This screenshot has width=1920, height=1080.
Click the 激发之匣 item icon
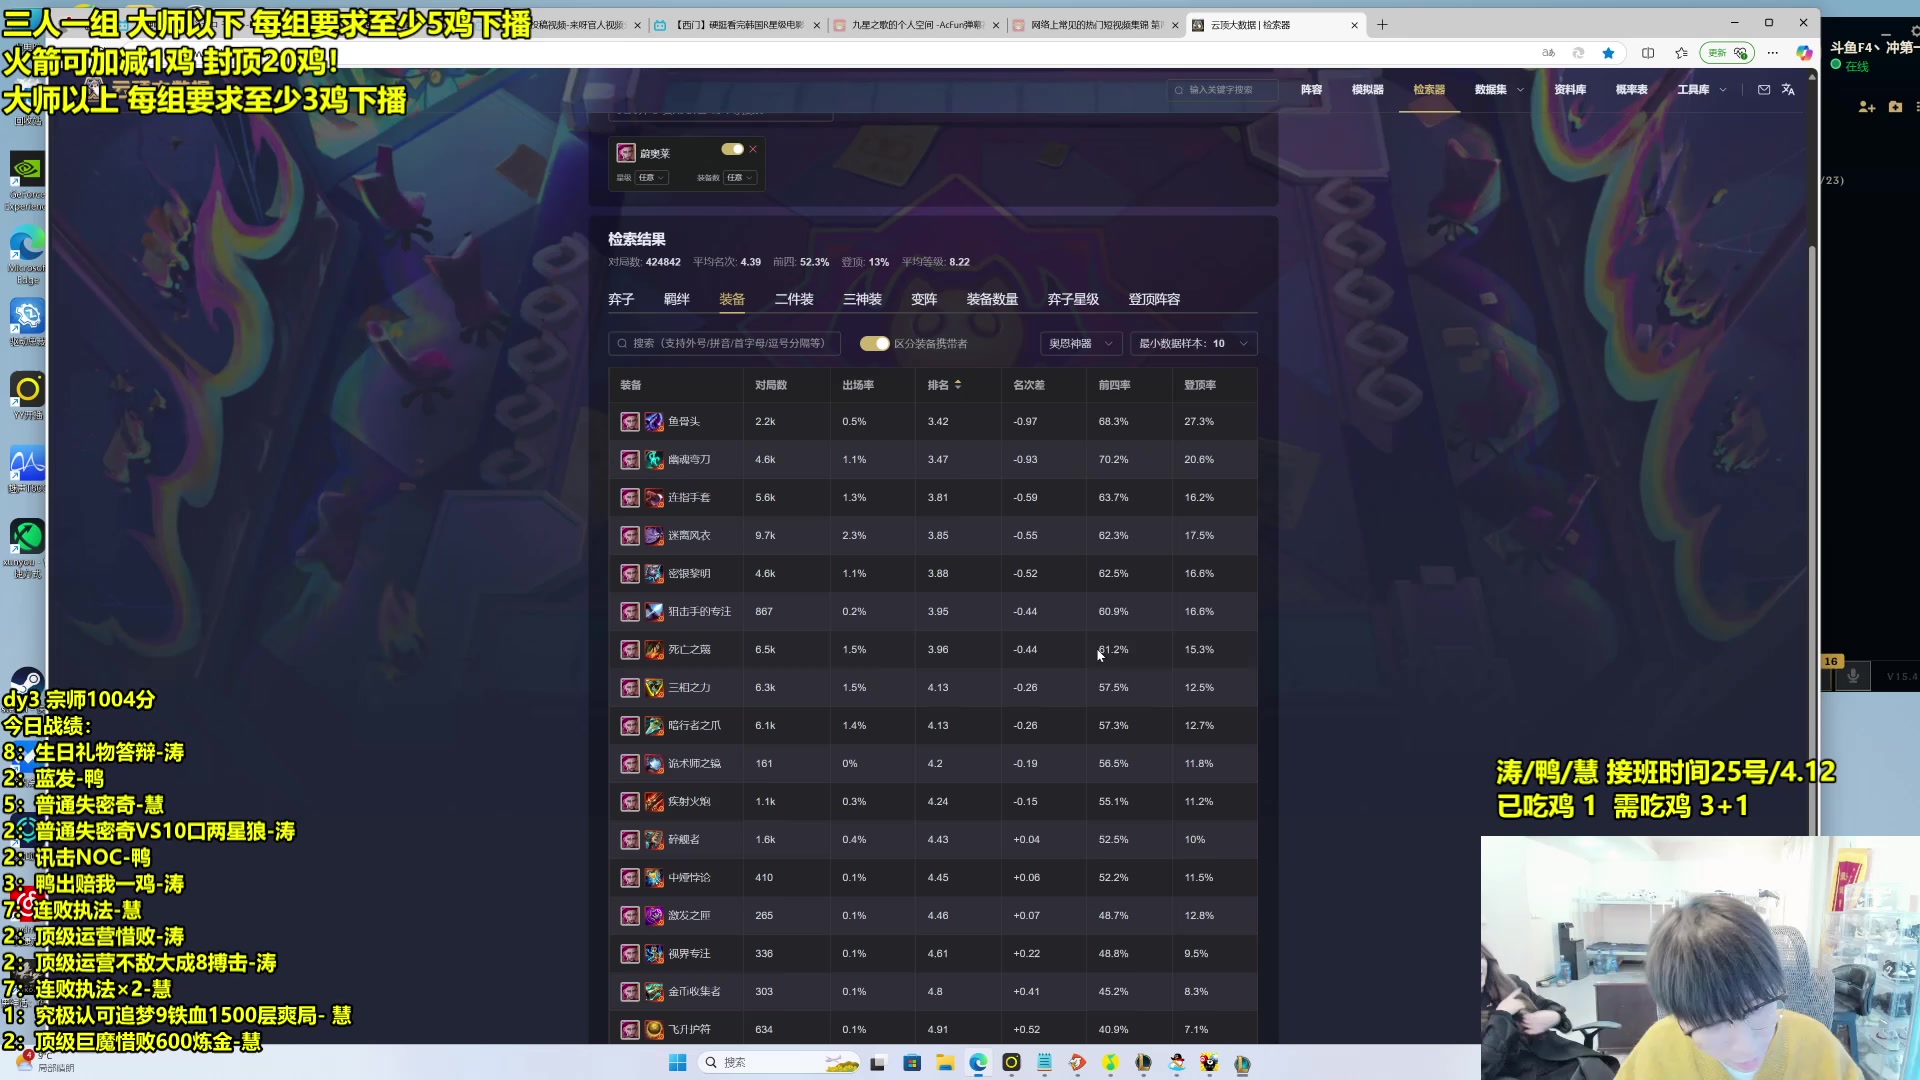tap(654, 916)
